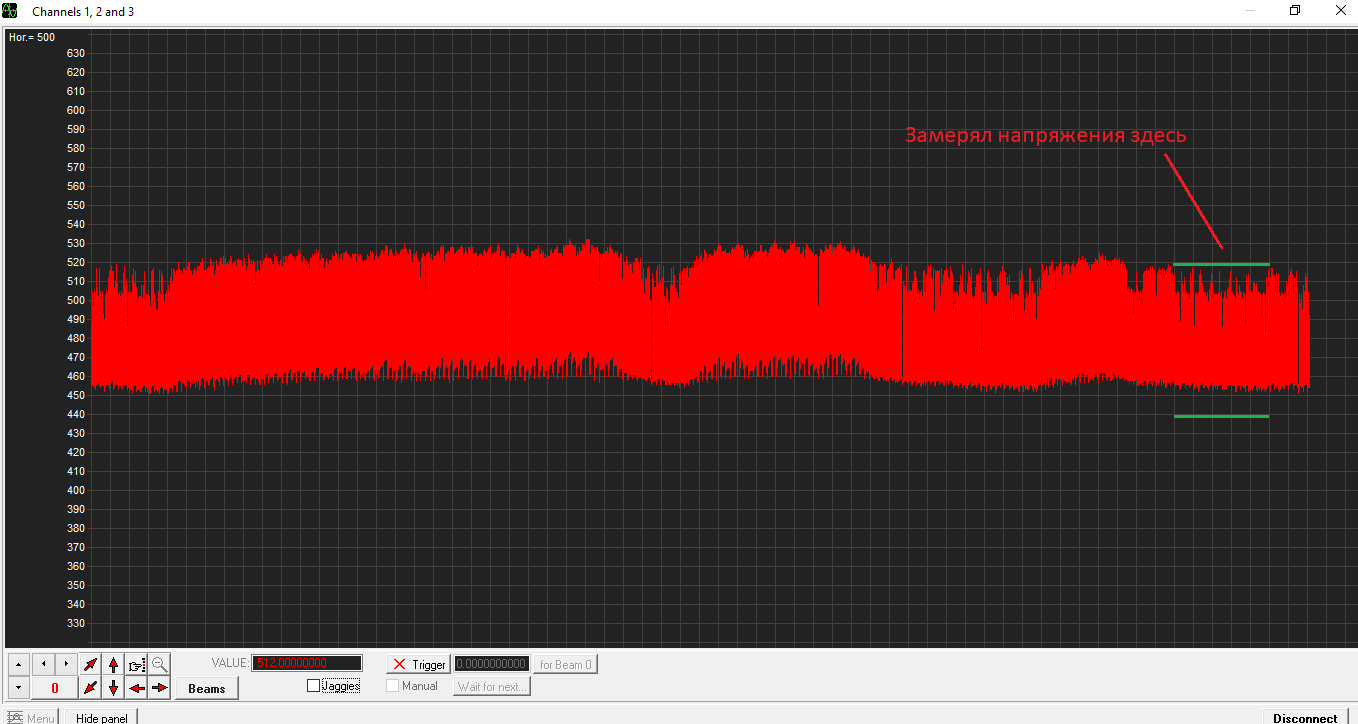This screenshot has height=724, width=1358.
Task: Click the red down arrow icon
Action: tap(114, 688)
